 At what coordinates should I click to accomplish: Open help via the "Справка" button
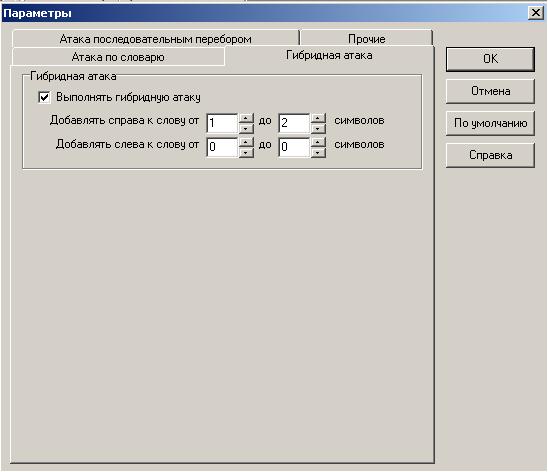coord(490,155)
